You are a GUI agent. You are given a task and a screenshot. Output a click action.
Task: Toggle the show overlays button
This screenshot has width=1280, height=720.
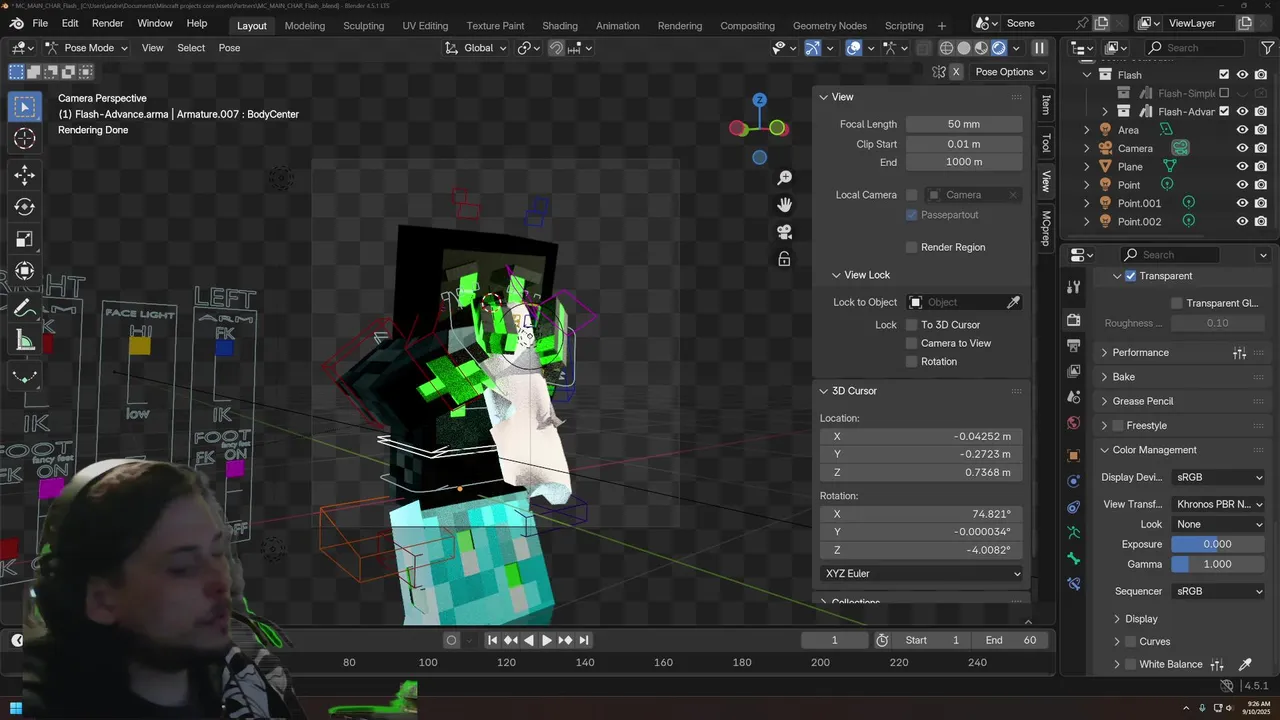pos(853,48)
